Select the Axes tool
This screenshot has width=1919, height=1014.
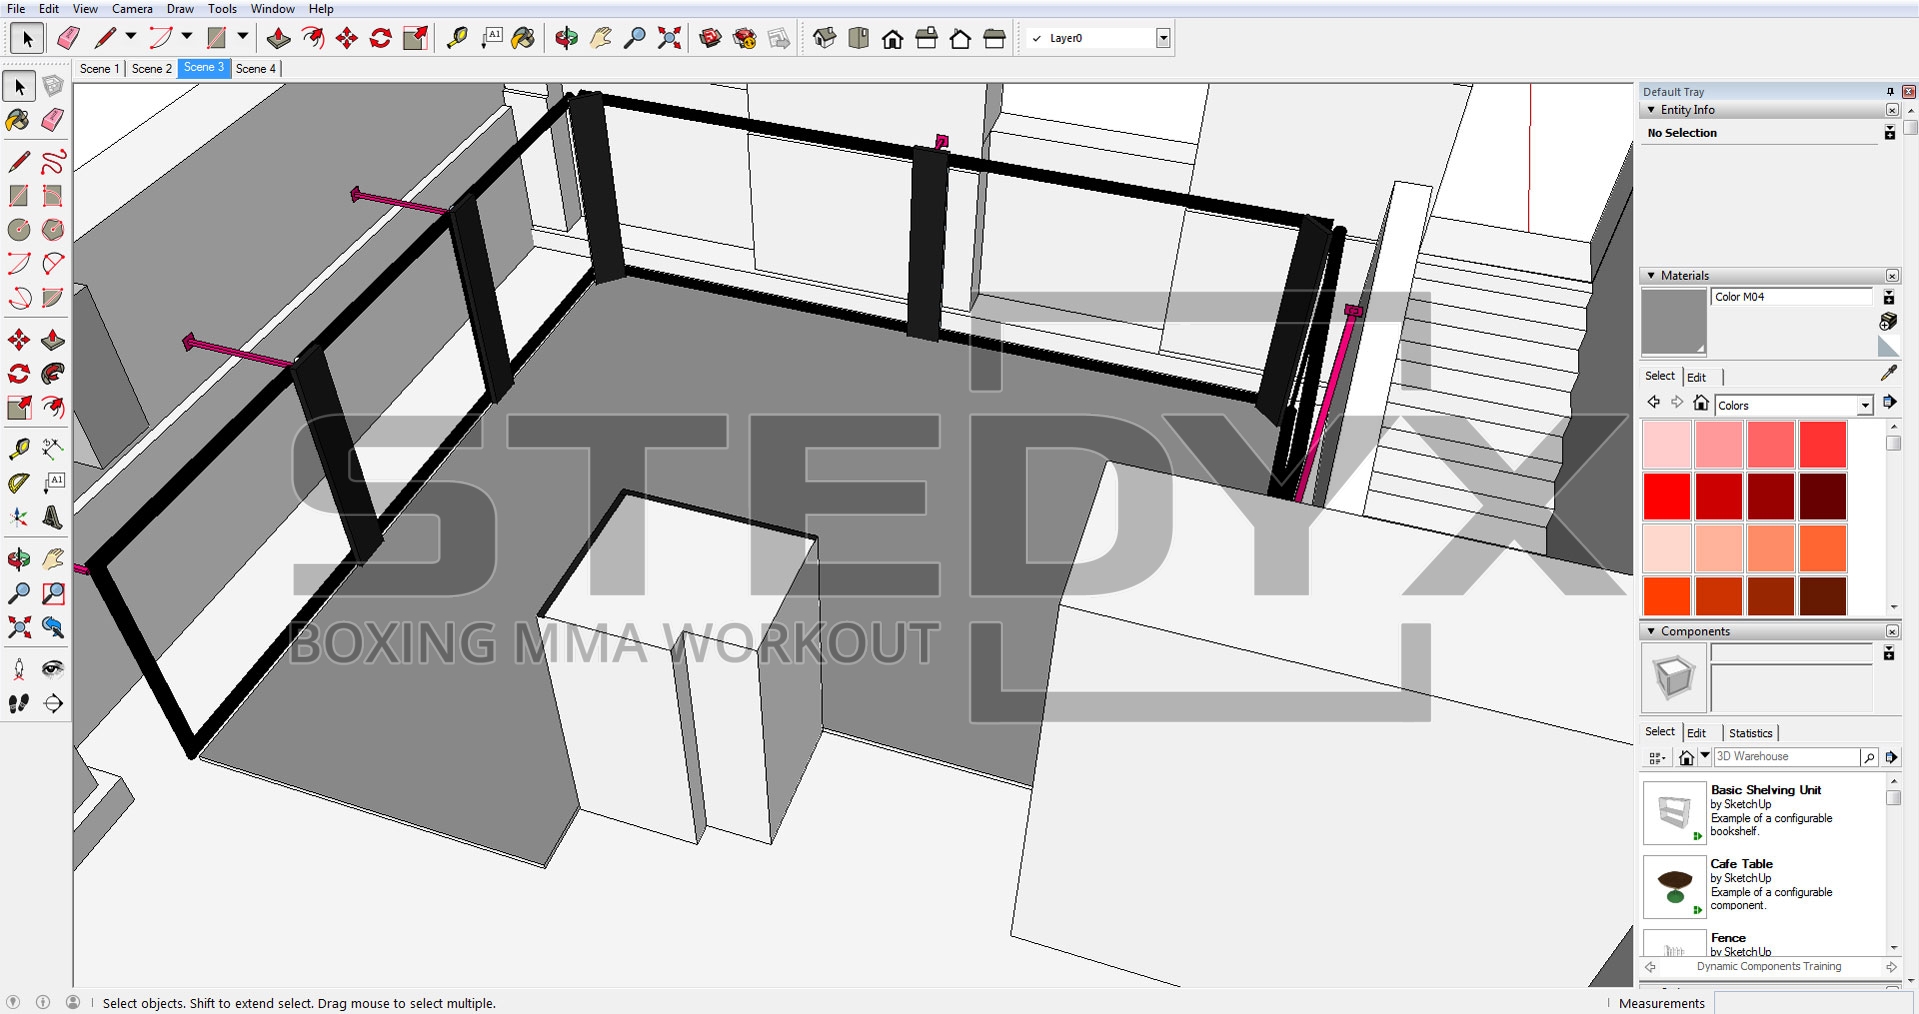coord(19,517)
